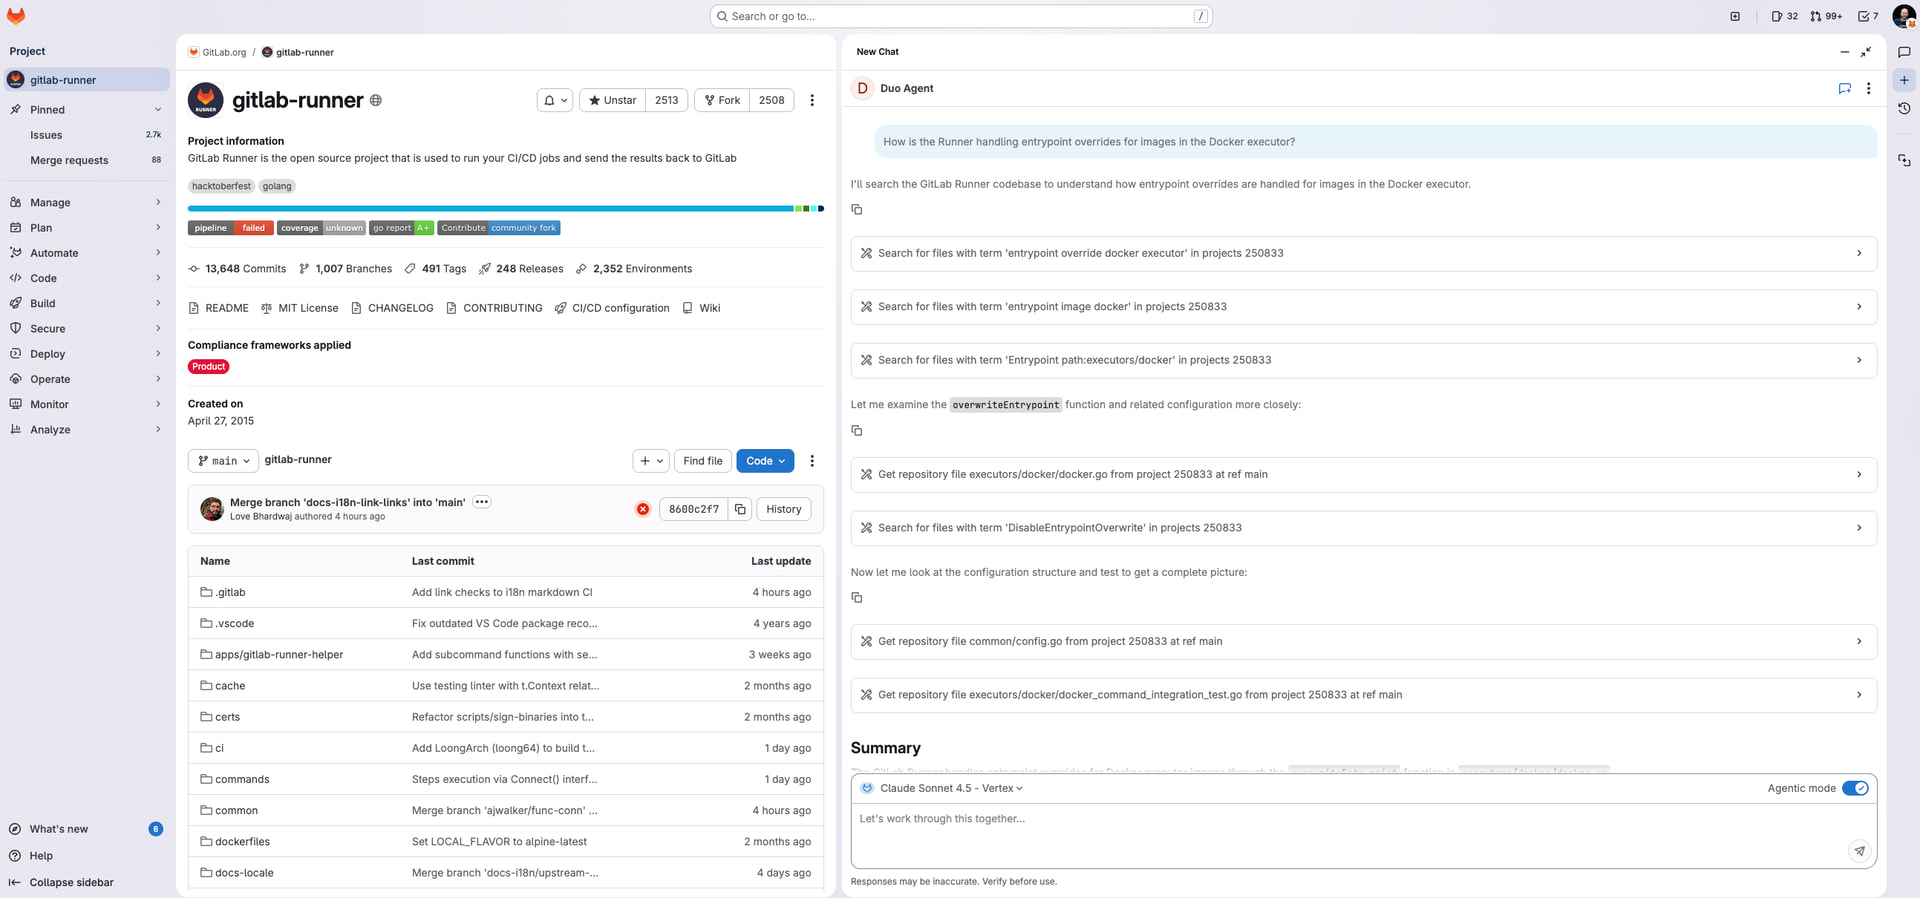Click the project visibility globe icon
Viewport: 1920px width, 898px height.
coord(376,100)
